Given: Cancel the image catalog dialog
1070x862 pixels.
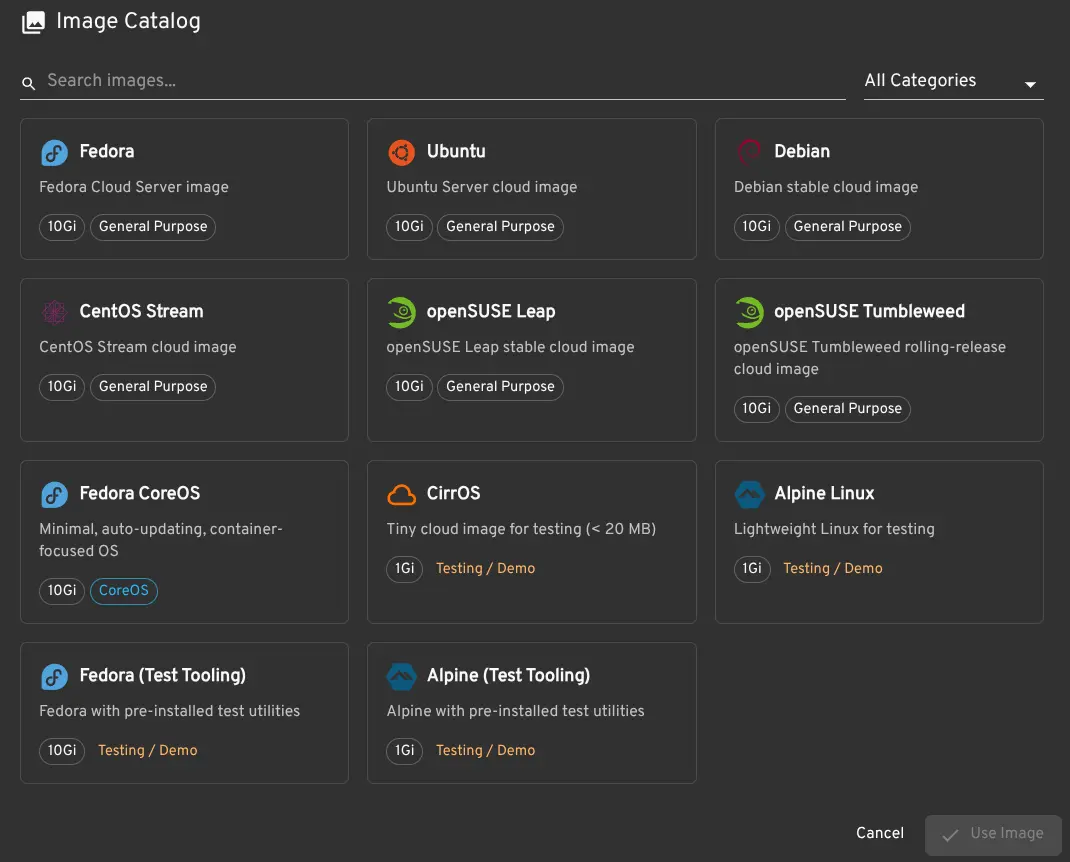Looking at the screenshot, I should tap(880, 833).
